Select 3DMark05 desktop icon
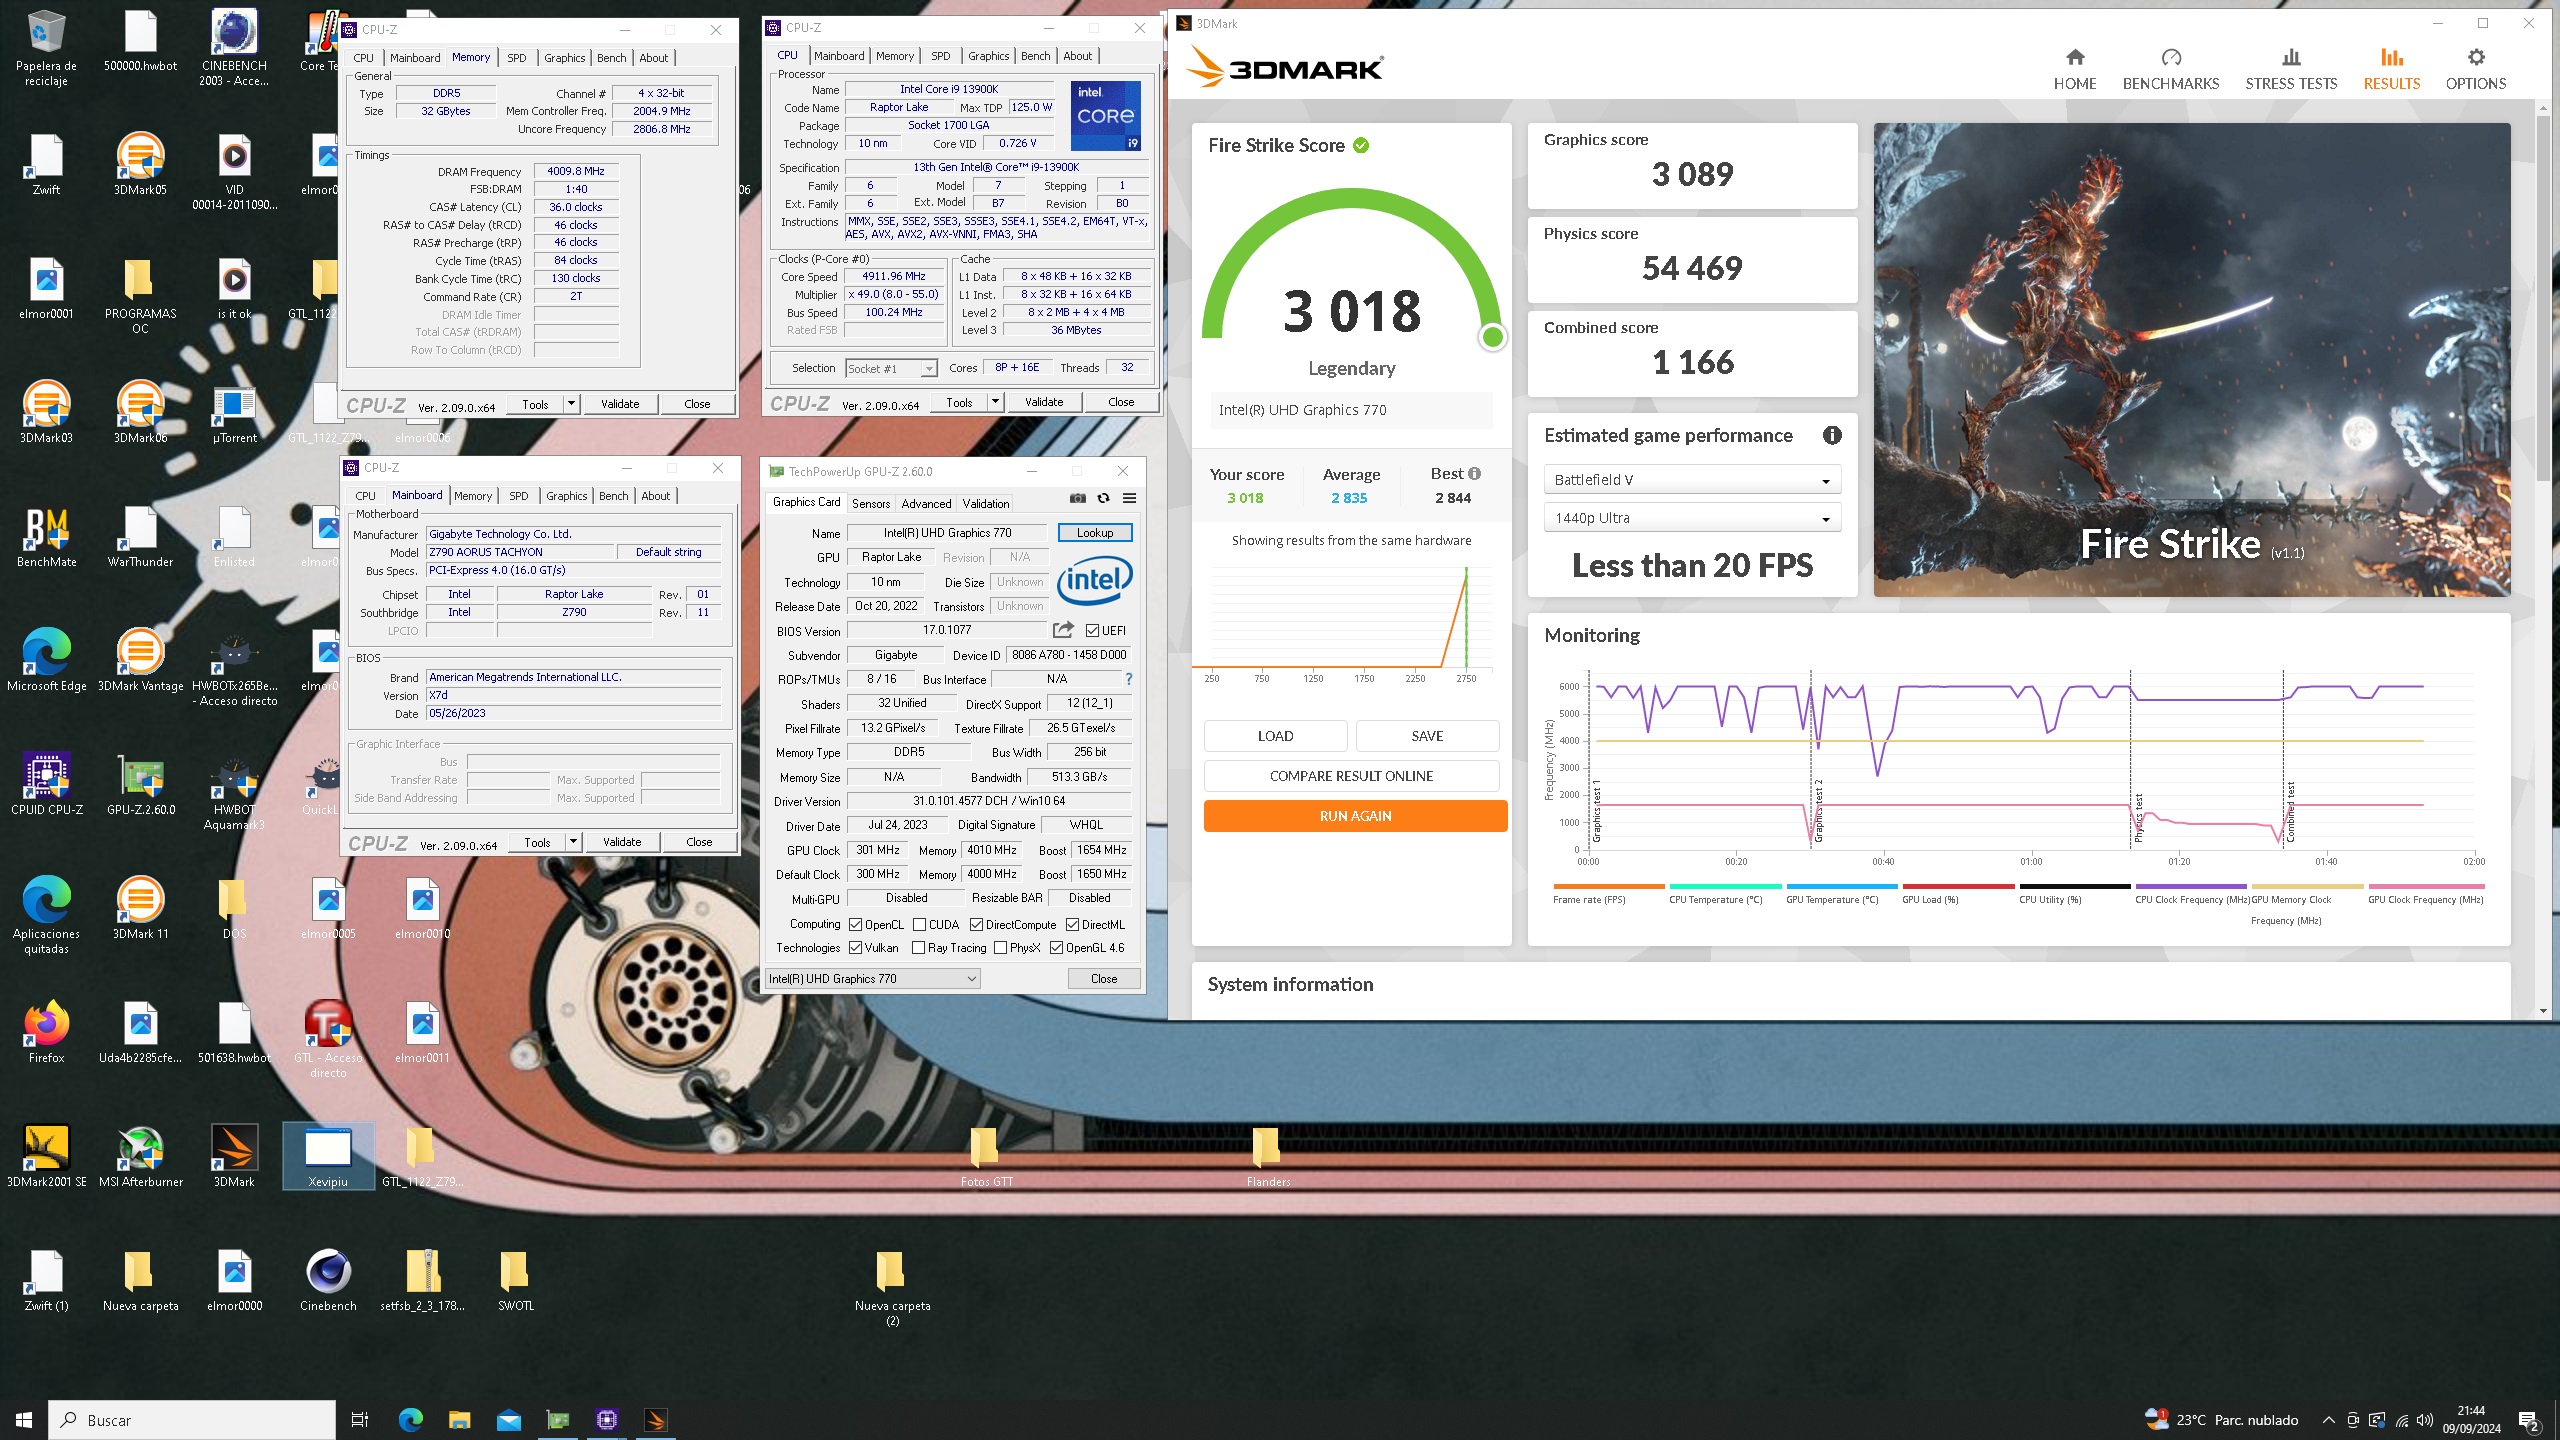Screen dimensions: 2560x1440 point(140,164)
